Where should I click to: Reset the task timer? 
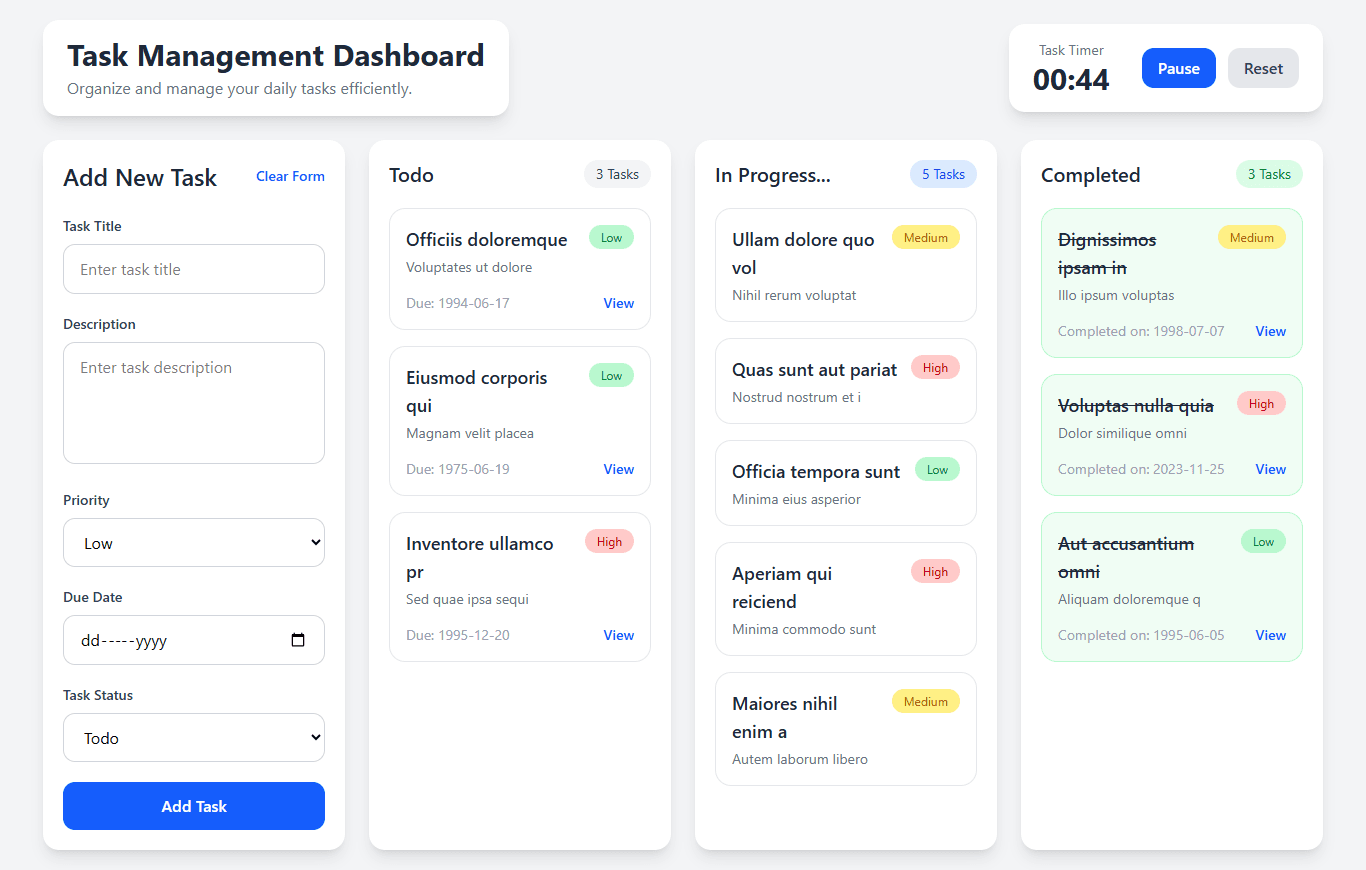coord(1263,68)
